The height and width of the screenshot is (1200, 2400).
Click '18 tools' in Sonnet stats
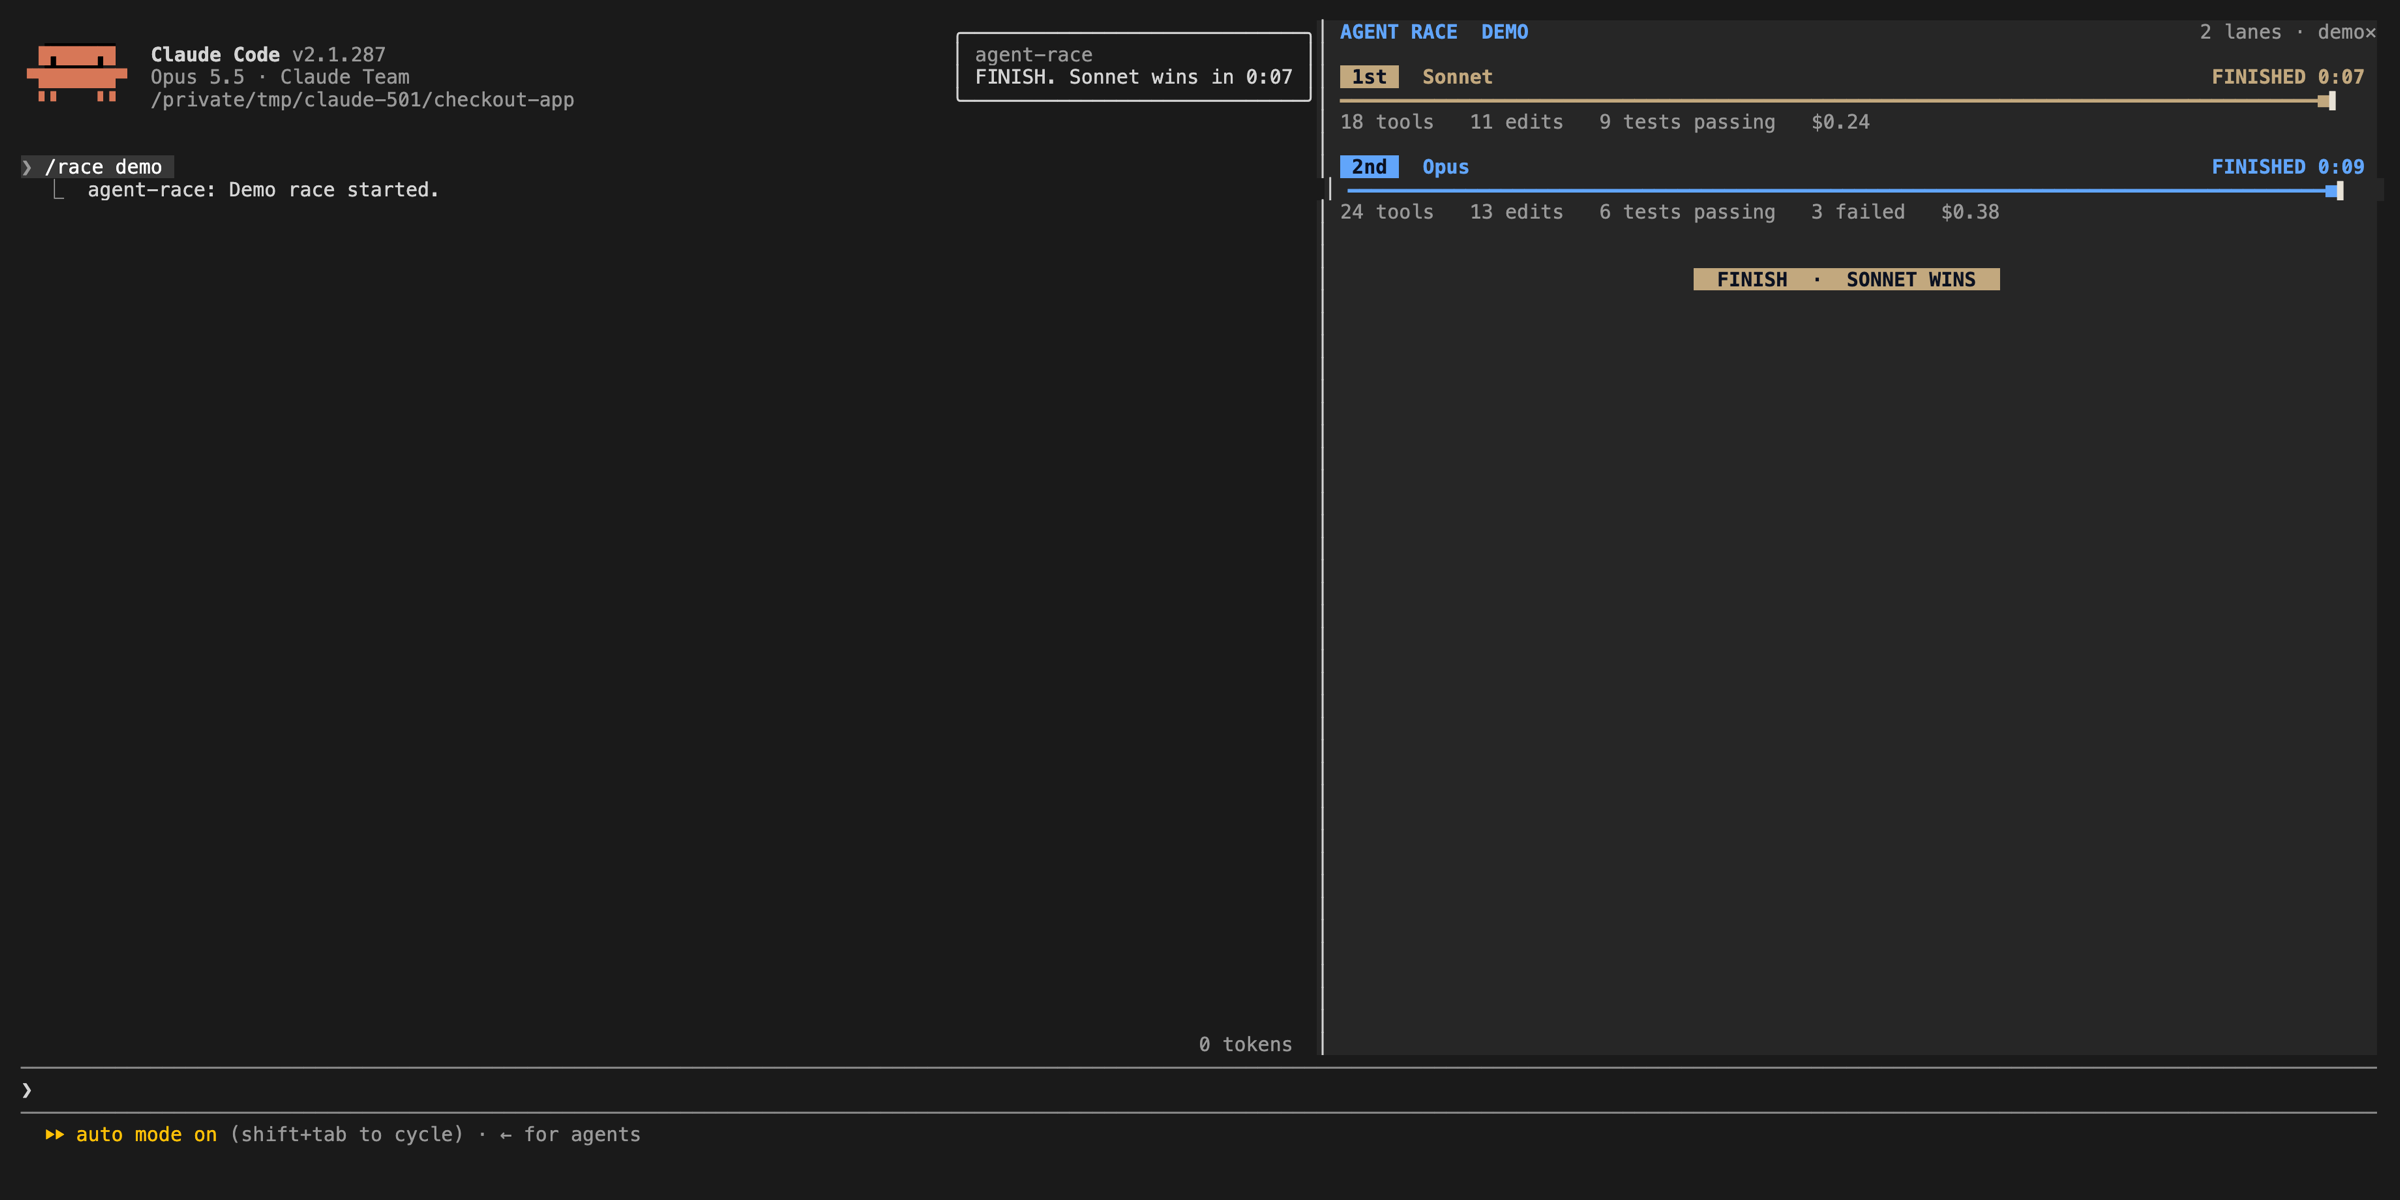point(1386,122)
